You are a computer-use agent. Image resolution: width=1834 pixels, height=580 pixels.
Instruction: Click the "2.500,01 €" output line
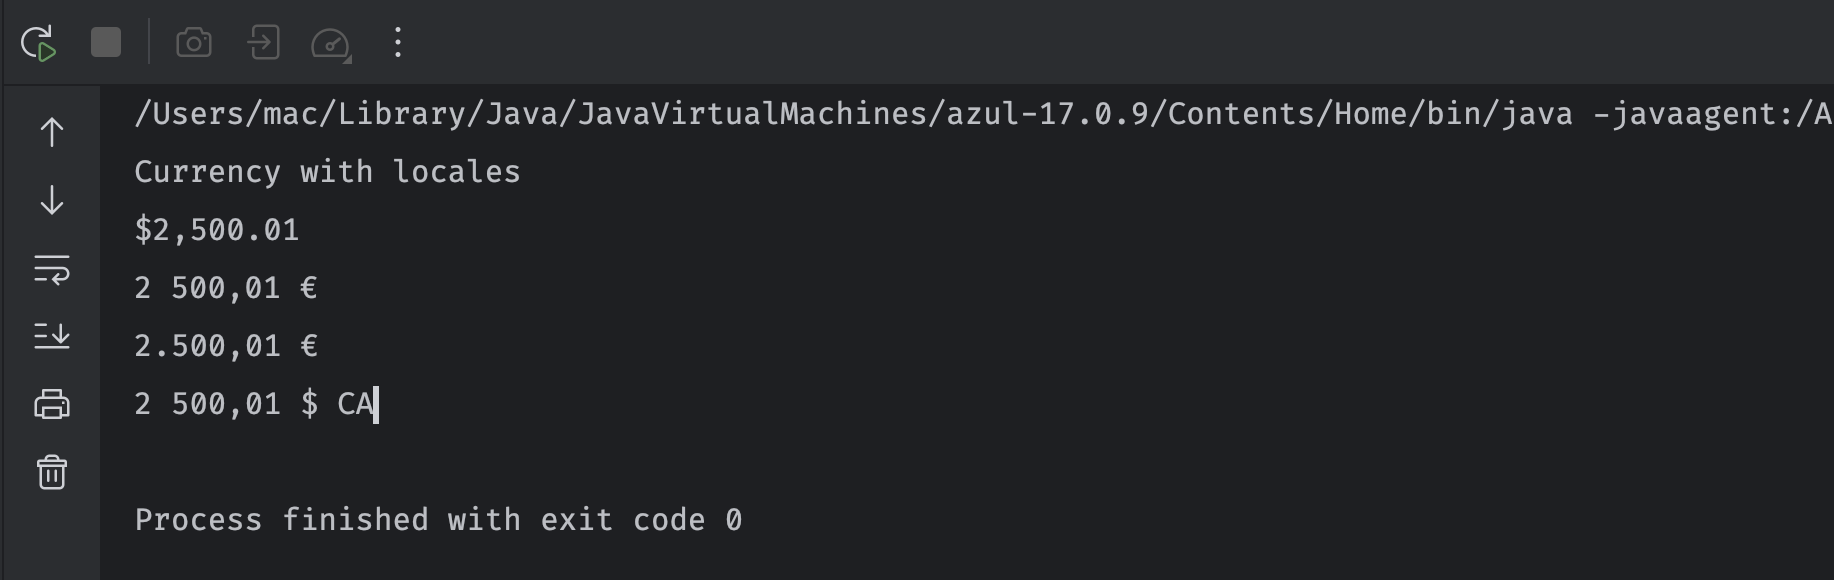pos(226,346)
